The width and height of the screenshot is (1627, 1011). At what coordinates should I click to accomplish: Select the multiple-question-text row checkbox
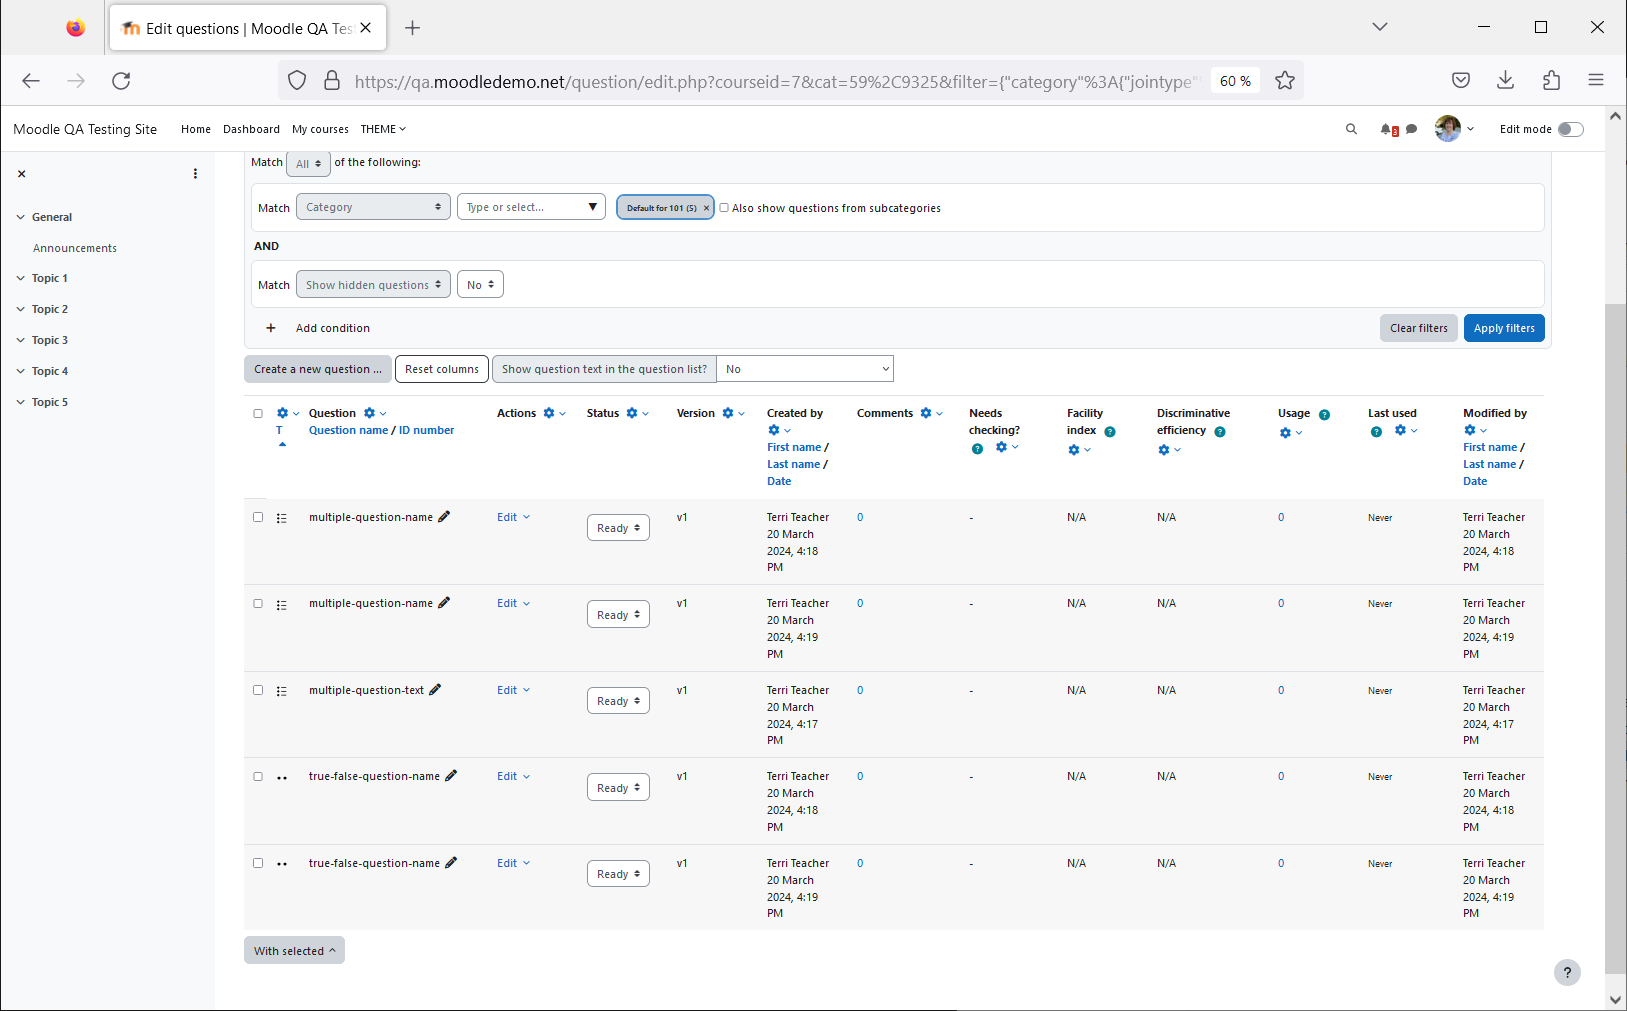pyautogui.click(x=258, y=690)
